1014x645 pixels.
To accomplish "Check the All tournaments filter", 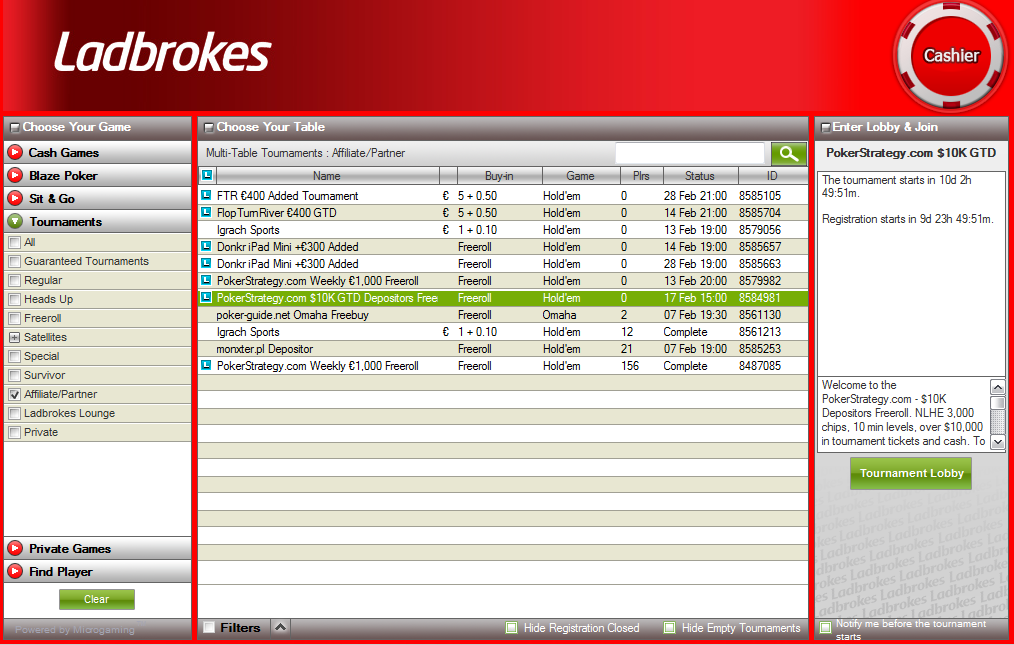I will pos(14,243).
